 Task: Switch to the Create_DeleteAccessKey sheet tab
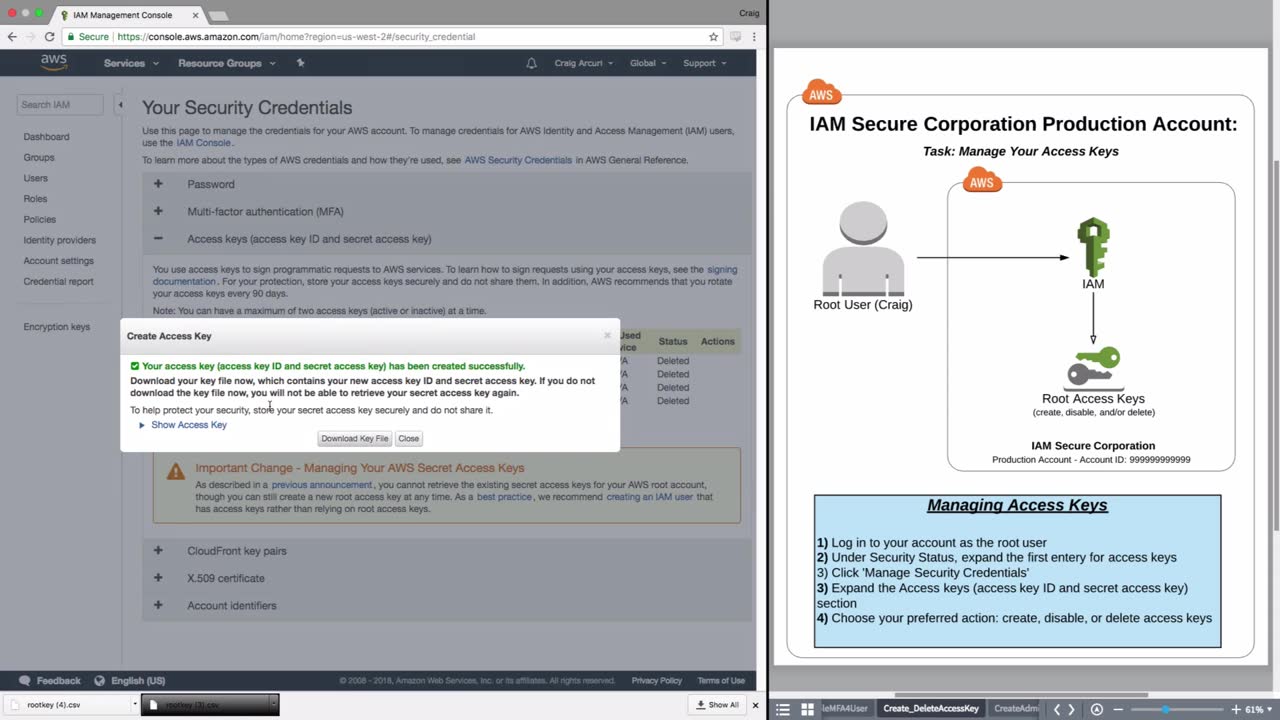(x=931, y=709)
